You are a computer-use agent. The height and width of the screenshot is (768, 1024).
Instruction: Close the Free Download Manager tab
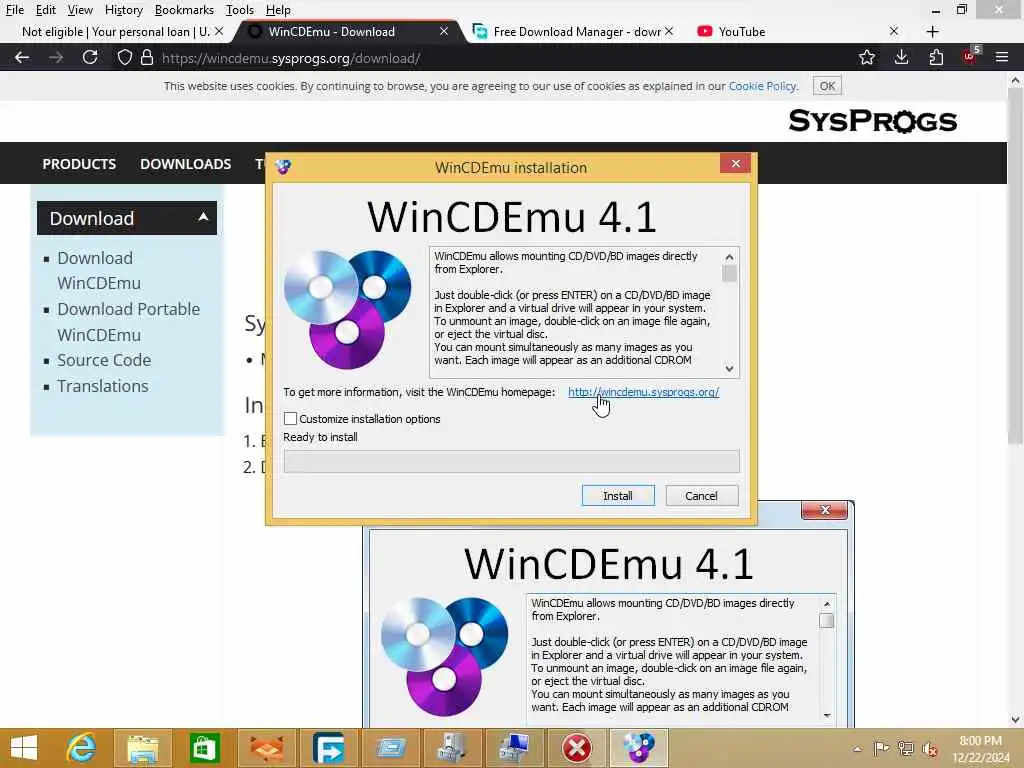pos(669,31)
